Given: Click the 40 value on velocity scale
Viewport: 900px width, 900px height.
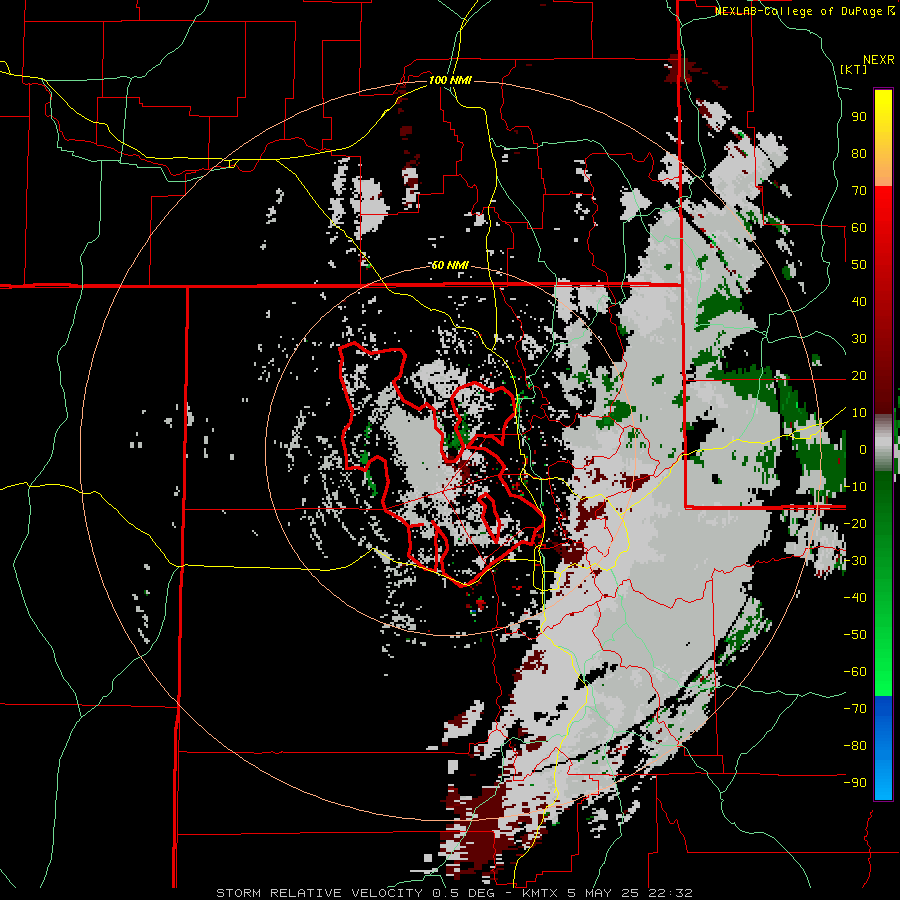Looking at the screenshot, I should pos(859,301).
